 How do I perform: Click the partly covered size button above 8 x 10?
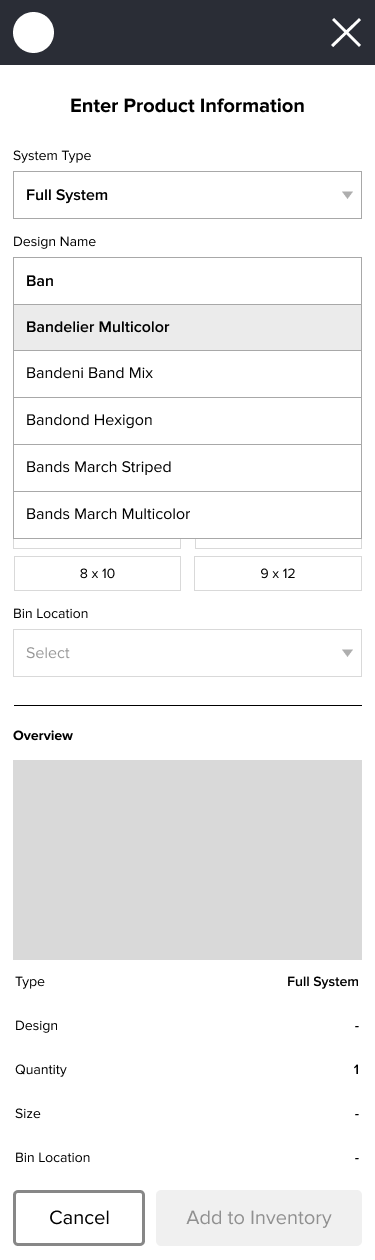(97, 544)
